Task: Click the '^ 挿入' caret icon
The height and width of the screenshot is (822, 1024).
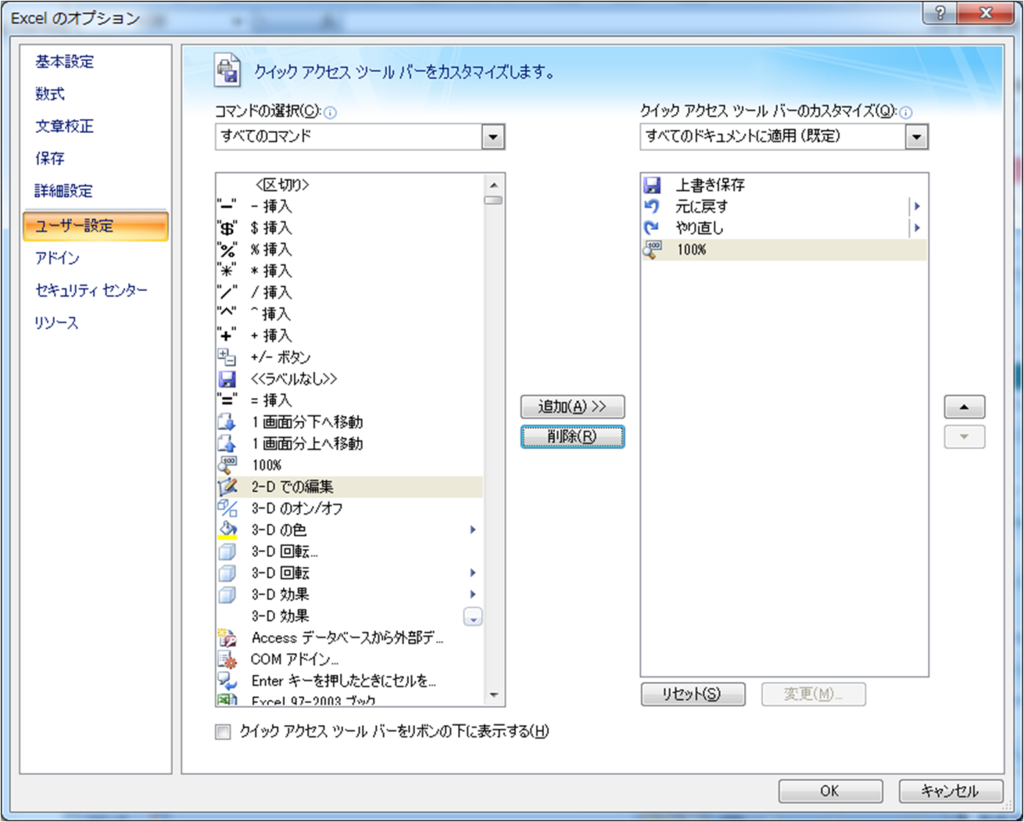Action: click(227, 314)
